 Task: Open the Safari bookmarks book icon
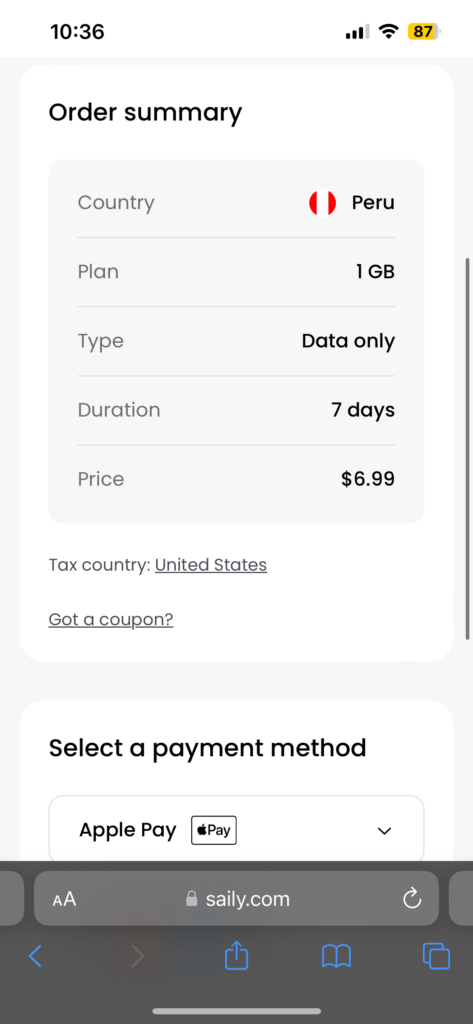pos(336,956)
